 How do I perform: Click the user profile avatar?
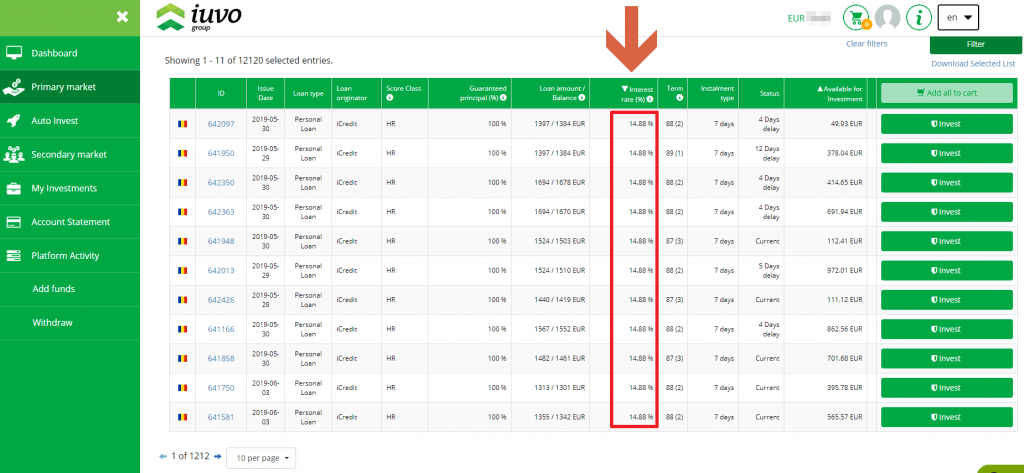tap(887, 17)
